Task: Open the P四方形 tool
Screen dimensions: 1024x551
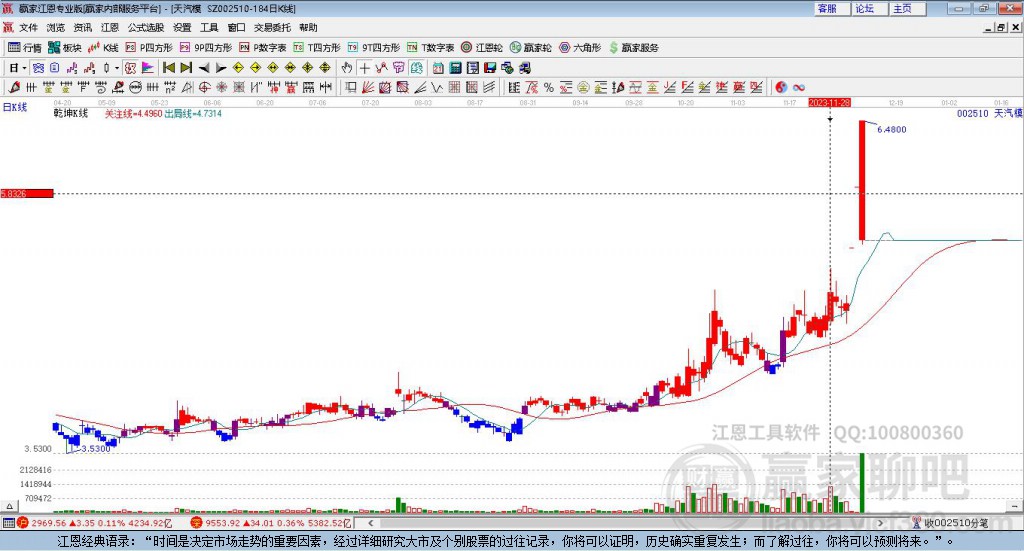Action: point(149,48)
